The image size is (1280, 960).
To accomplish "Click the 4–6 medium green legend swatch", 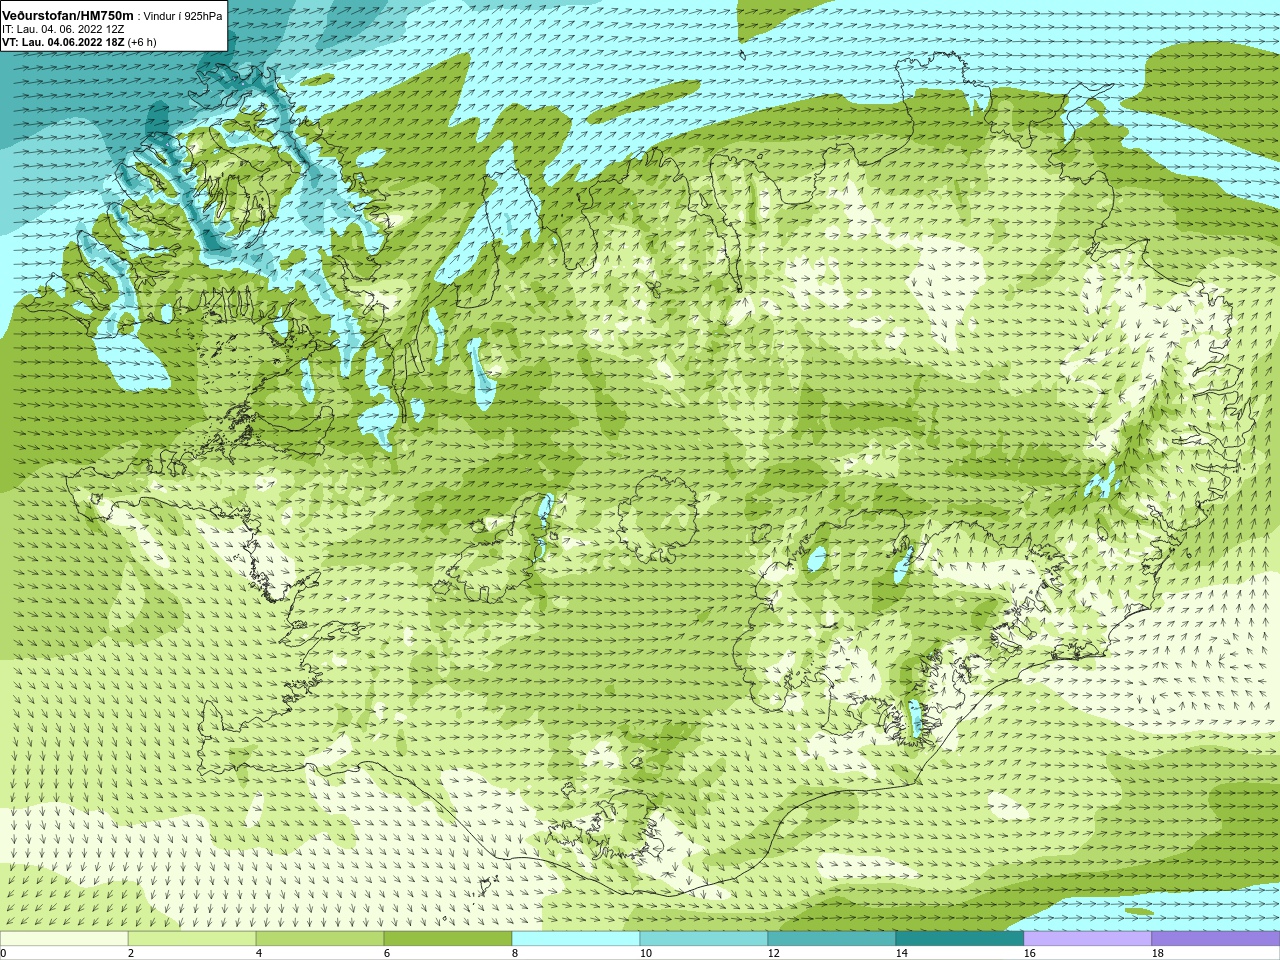I will (320, 939).
